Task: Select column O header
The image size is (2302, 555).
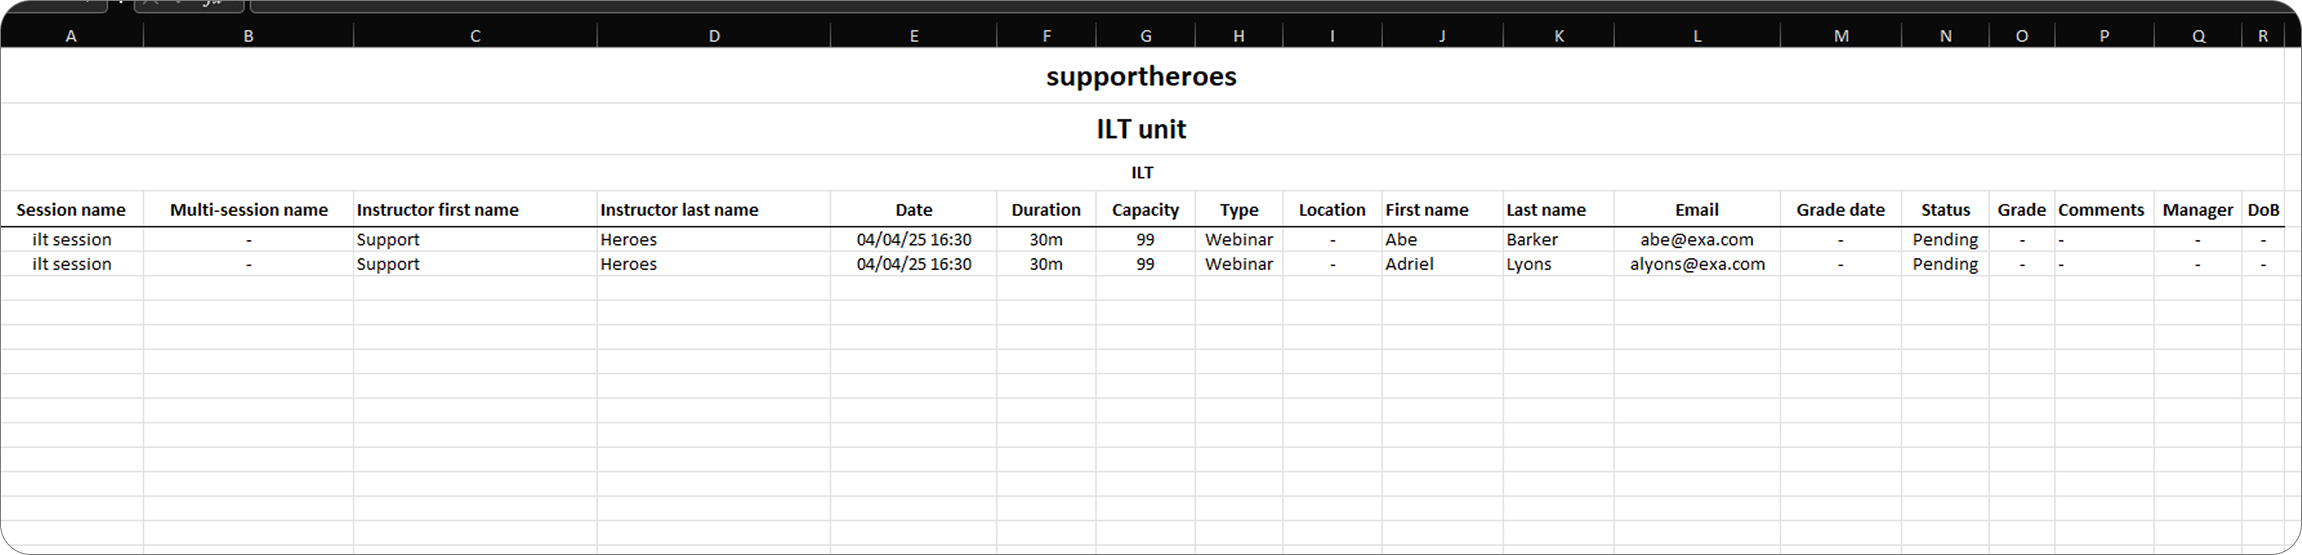Action: click(x=2022, y=36)
